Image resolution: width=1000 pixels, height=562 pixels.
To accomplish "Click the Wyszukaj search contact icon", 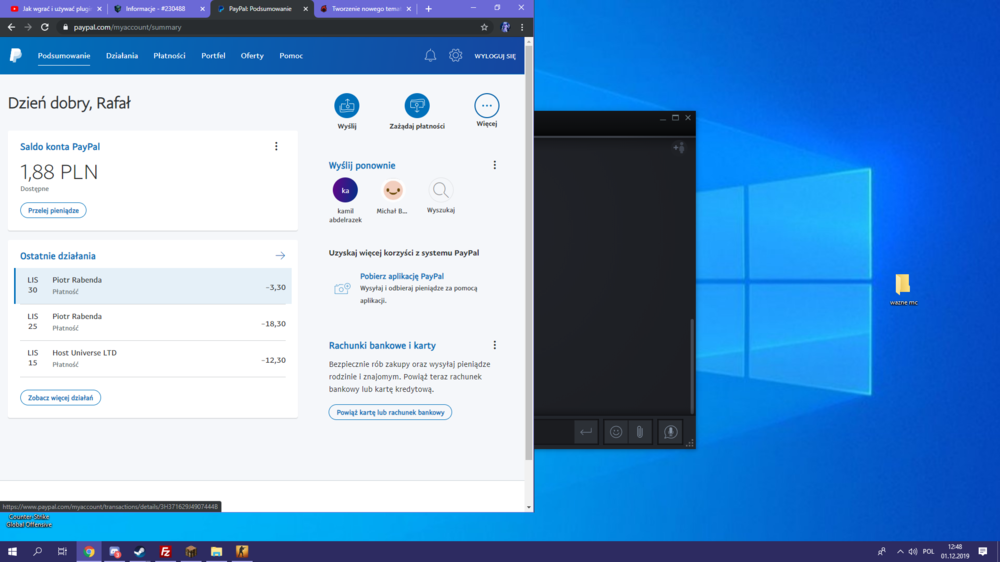I will (441, 190).
